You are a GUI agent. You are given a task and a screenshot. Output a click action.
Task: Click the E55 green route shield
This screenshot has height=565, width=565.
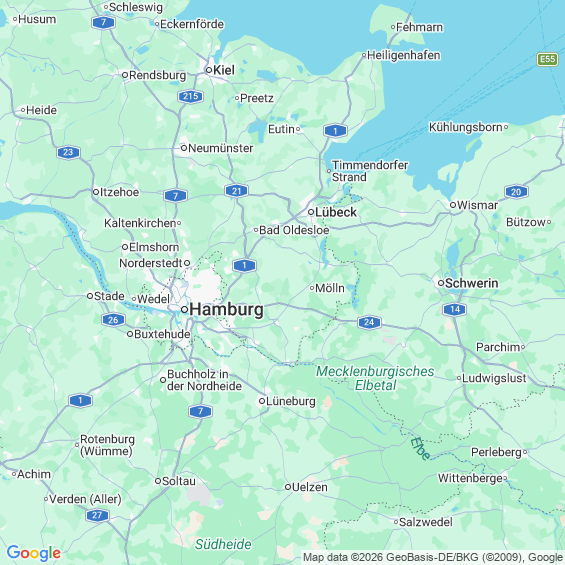pos(547,59)
